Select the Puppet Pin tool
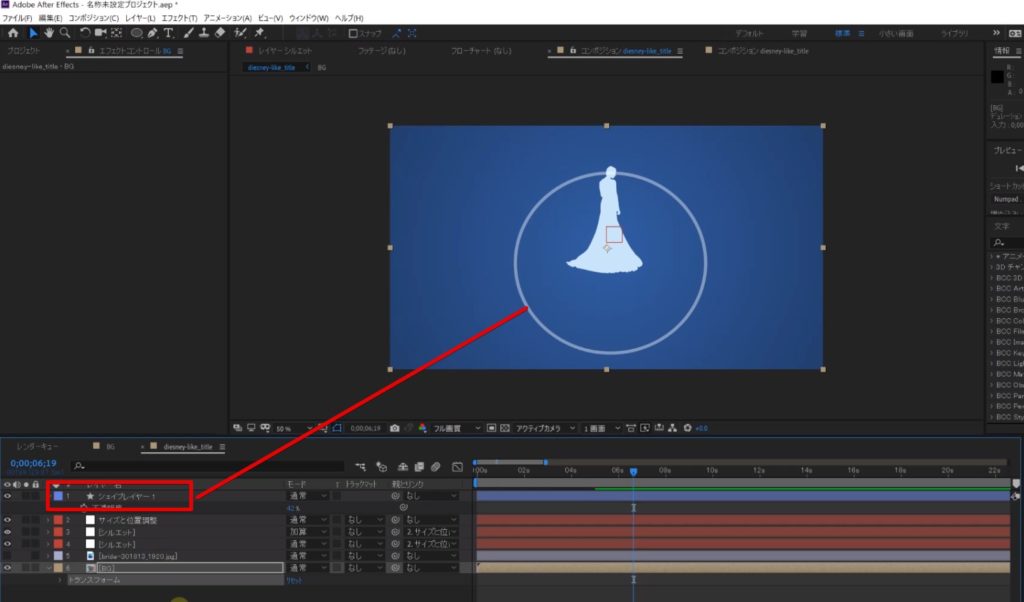1024x602 pixels. click(x=260, y=33)
